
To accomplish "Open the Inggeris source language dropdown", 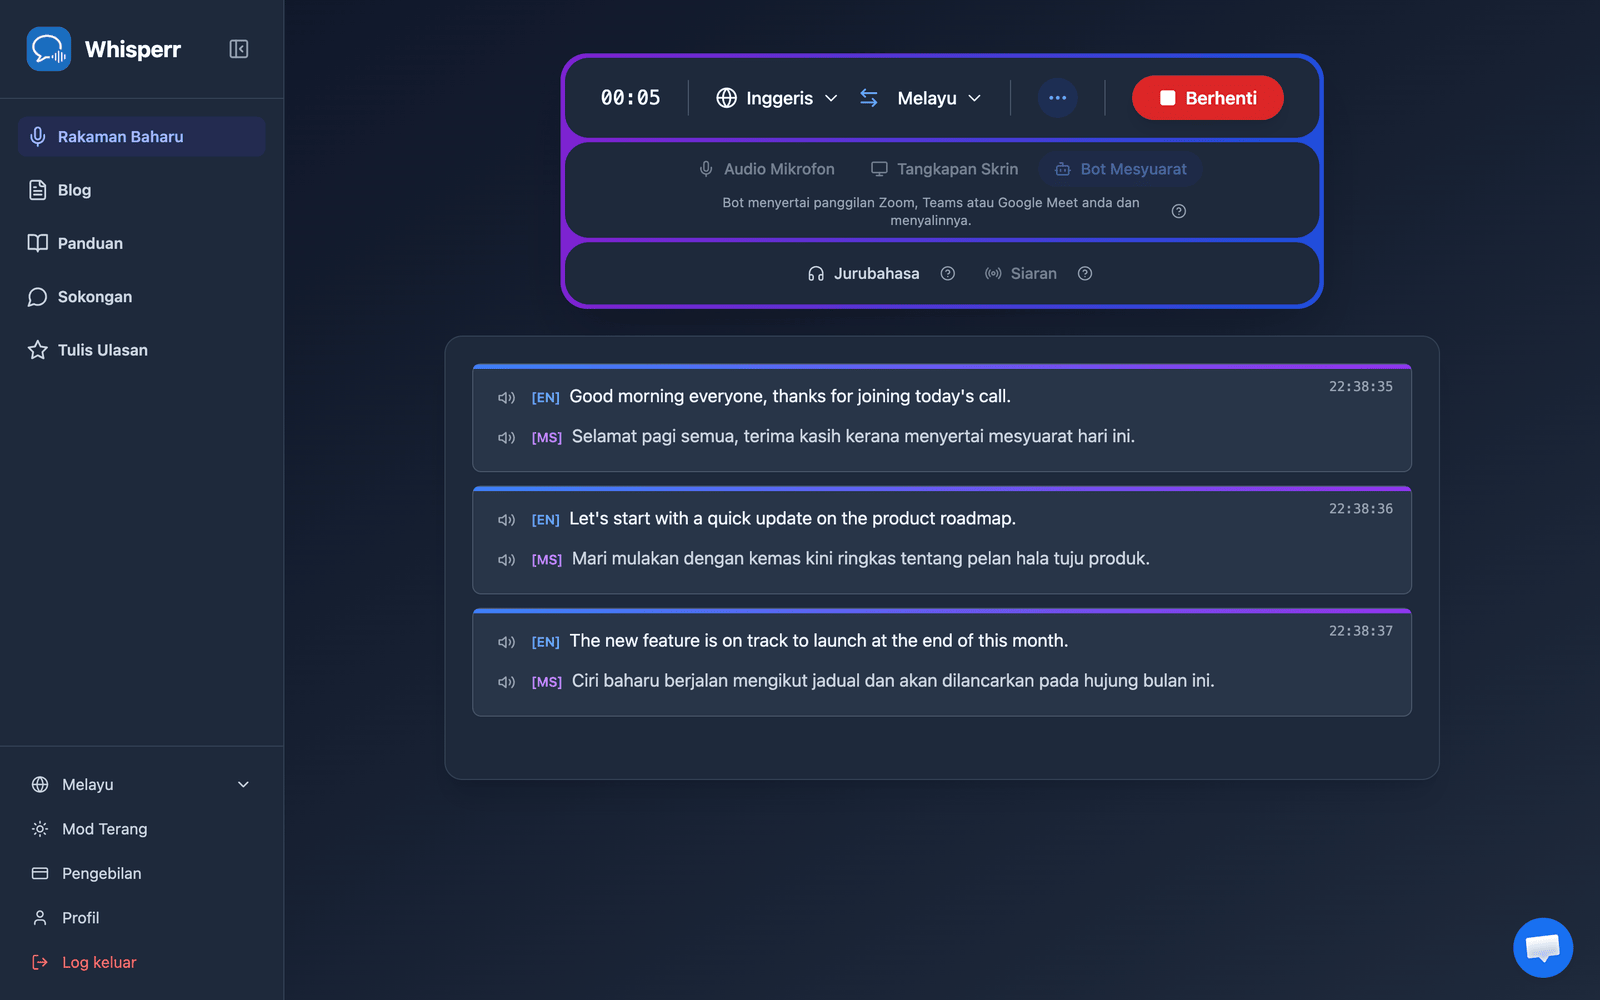I will point(777,98).
